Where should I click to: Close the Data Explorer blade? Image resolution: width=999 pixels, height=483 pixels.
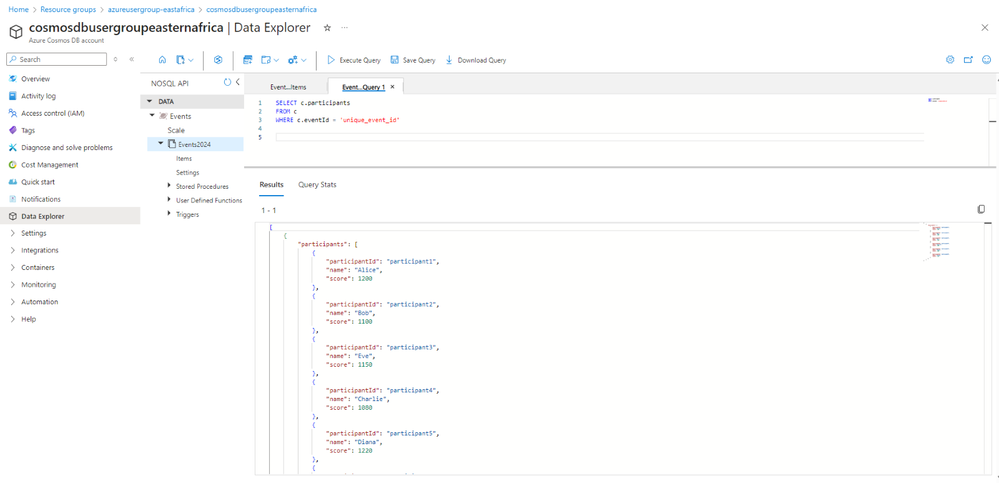click(985, 27)
